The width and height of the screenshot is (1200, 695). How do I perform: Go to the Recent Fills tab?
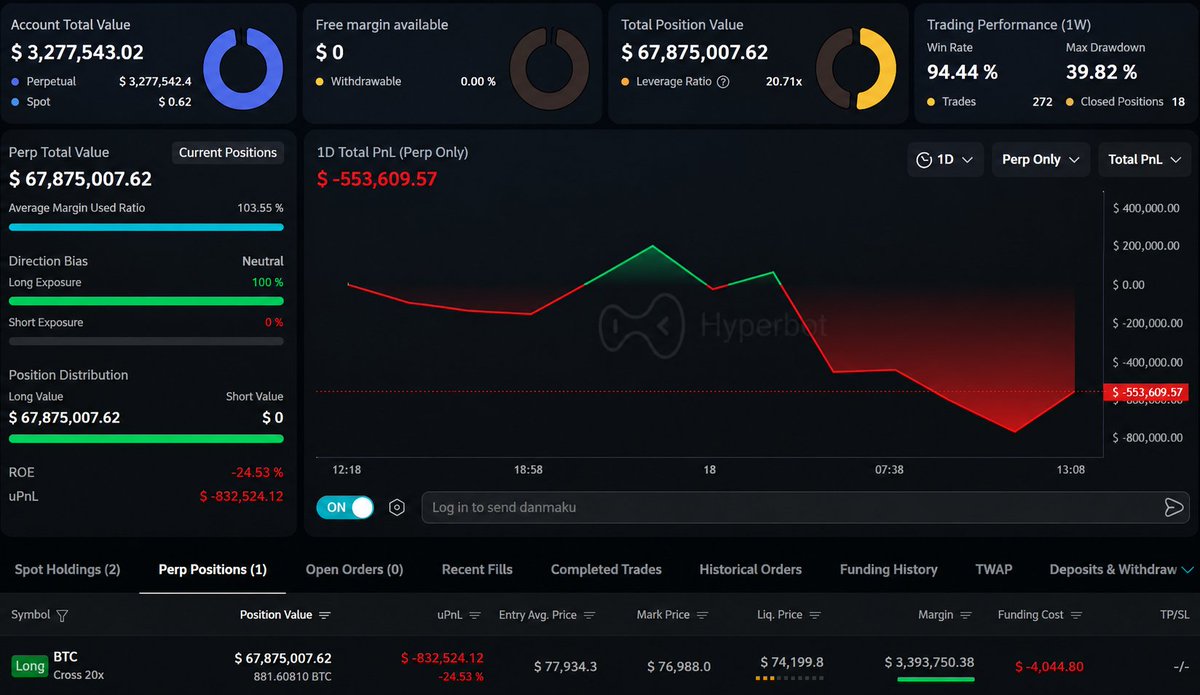(477, 569)
